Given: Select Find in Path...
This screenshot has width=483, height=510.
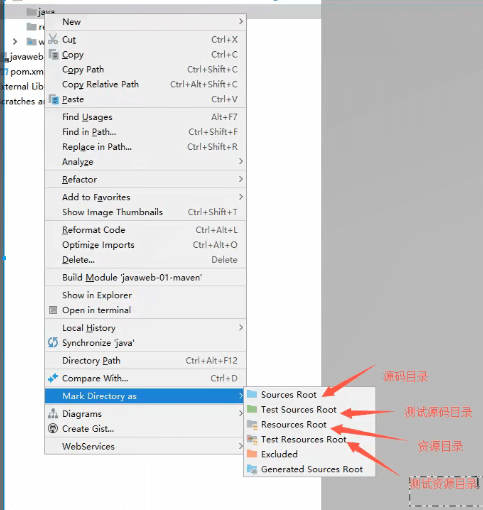Looking at the screenshot, I should point(145,132).
